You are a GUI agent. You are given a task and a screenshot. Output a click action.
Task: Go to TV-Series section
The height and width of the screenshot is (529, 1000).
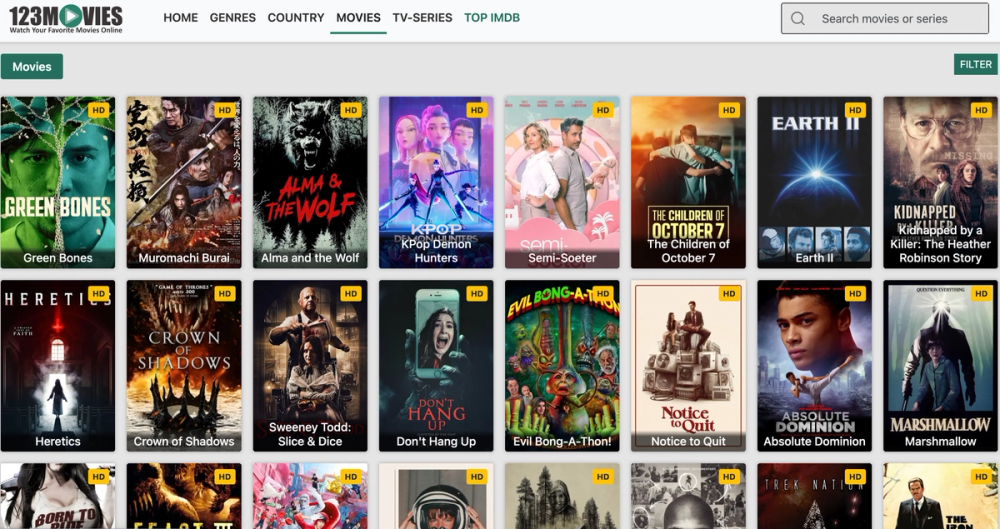pyautogui.click(x=422, y=18)
